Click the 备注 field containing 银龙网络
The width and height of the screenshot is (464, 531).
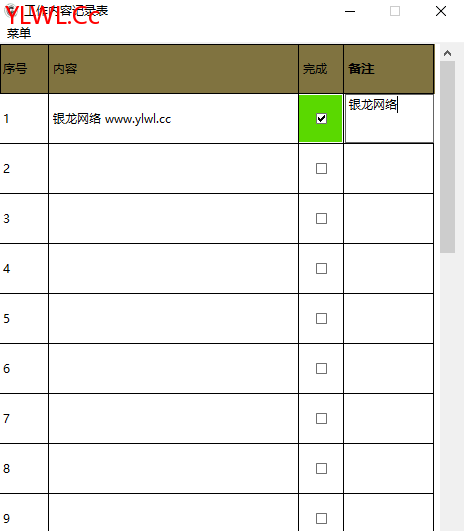[x=389, y=119]
